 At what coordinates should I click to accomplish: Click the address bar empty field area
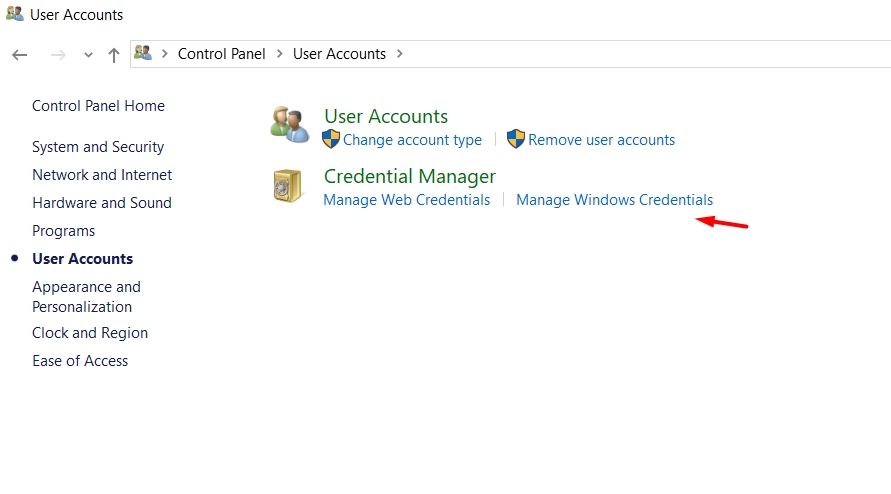[x=648, y=54]
